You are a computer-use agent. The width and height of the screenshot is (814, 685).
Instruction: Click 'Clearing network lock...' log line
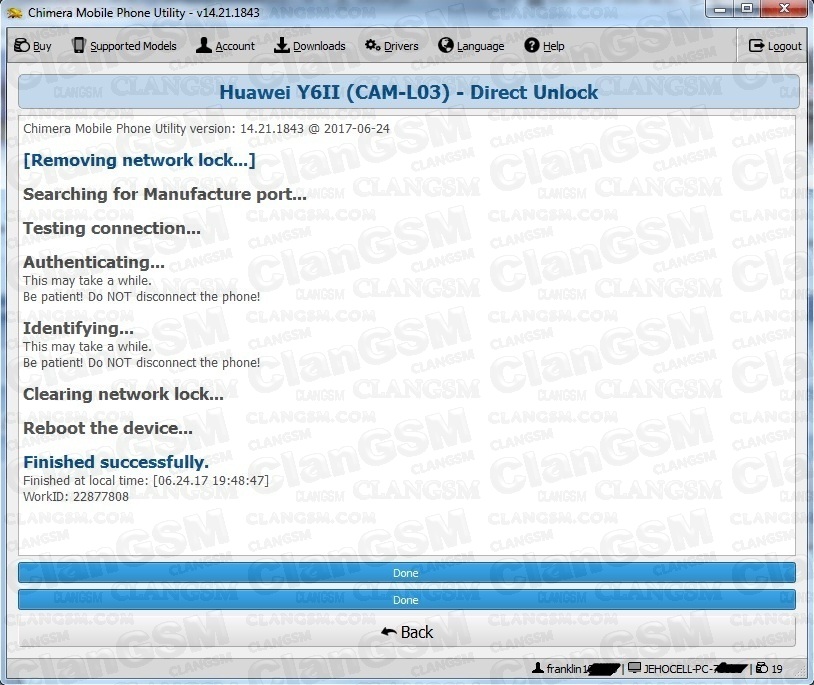pyautogui.click(x=123, y=394)
